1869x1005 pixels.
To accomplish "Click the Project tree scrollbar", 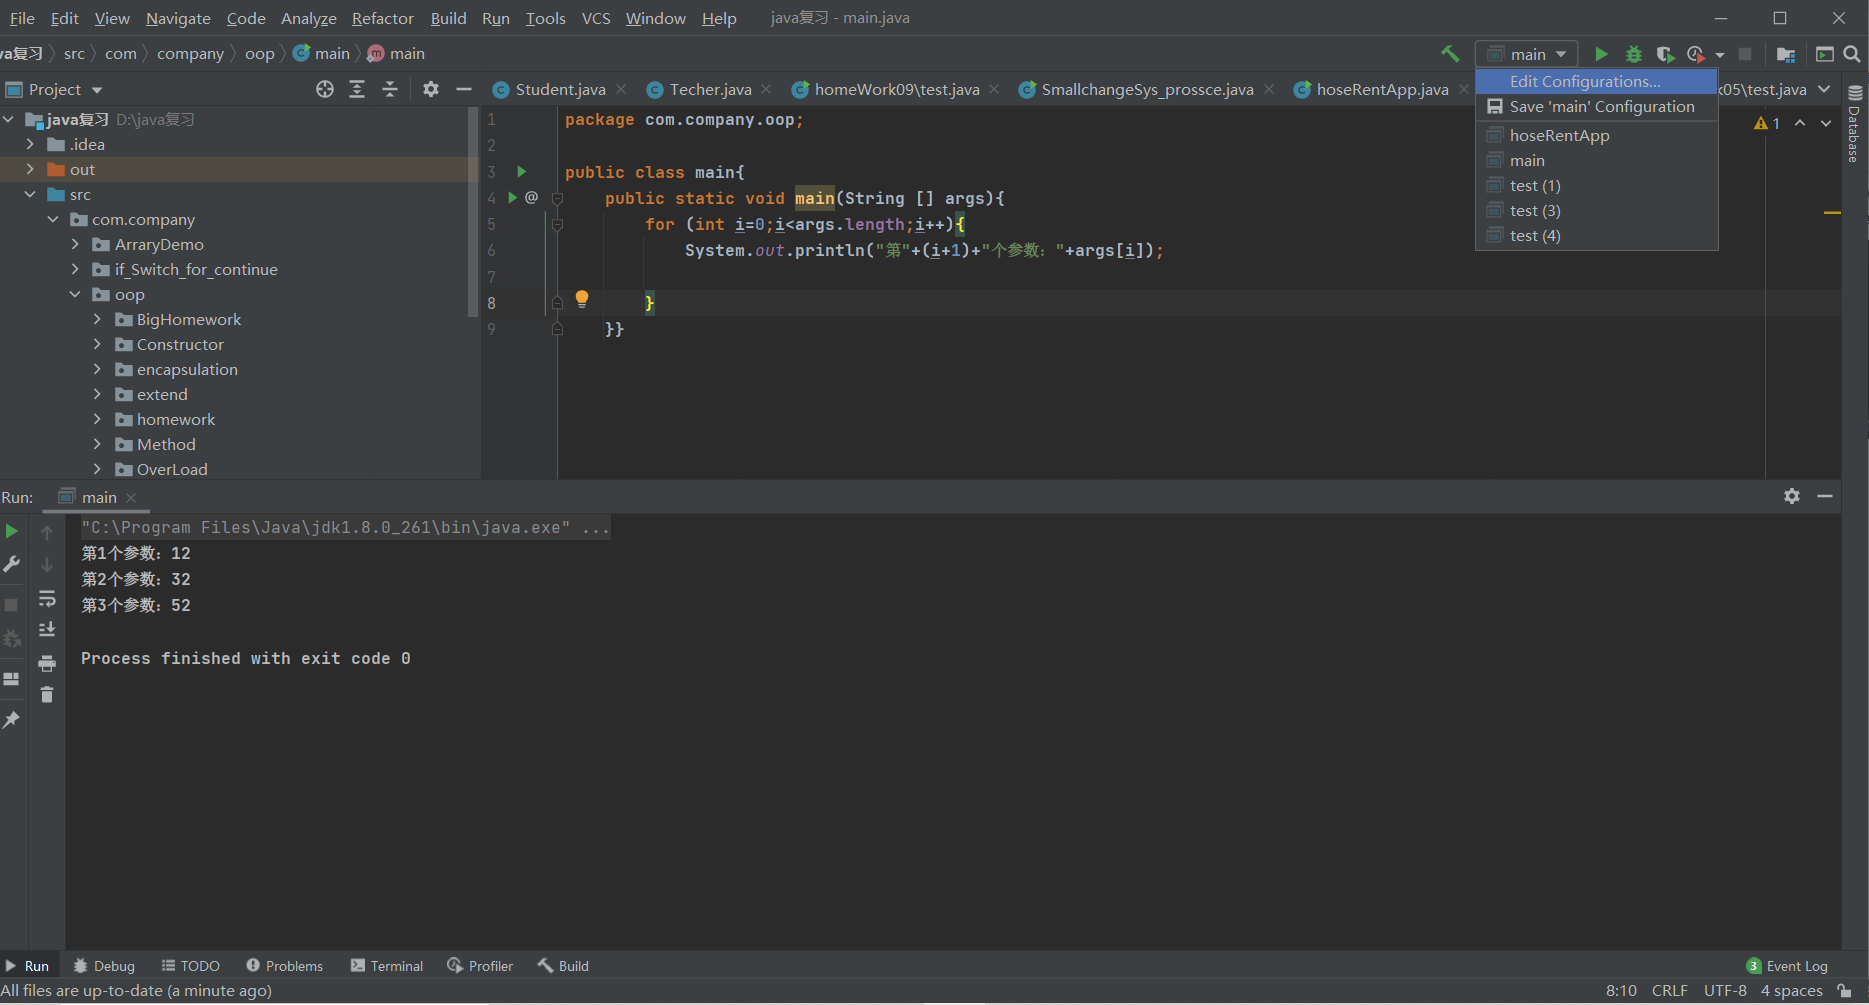I will [x=474, y=212].
